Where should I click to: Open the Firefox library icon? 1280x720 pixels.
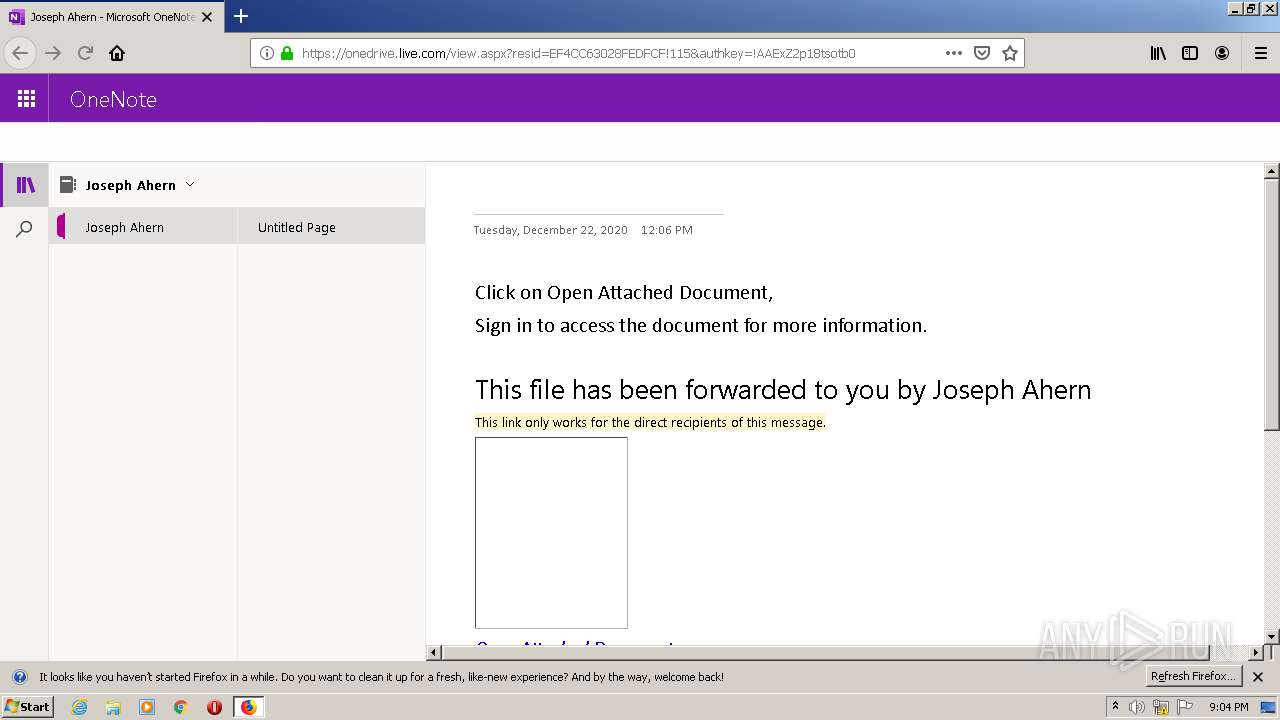tap(1158, 53)
